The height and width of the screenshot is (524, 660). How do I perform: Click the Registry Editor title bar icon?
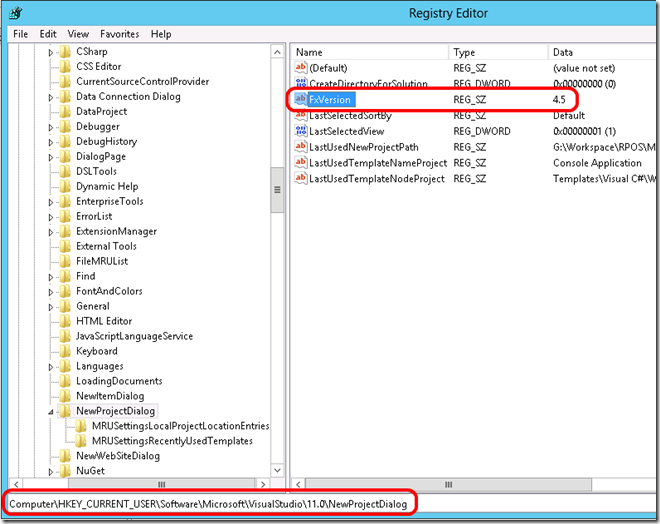(16, 13)
